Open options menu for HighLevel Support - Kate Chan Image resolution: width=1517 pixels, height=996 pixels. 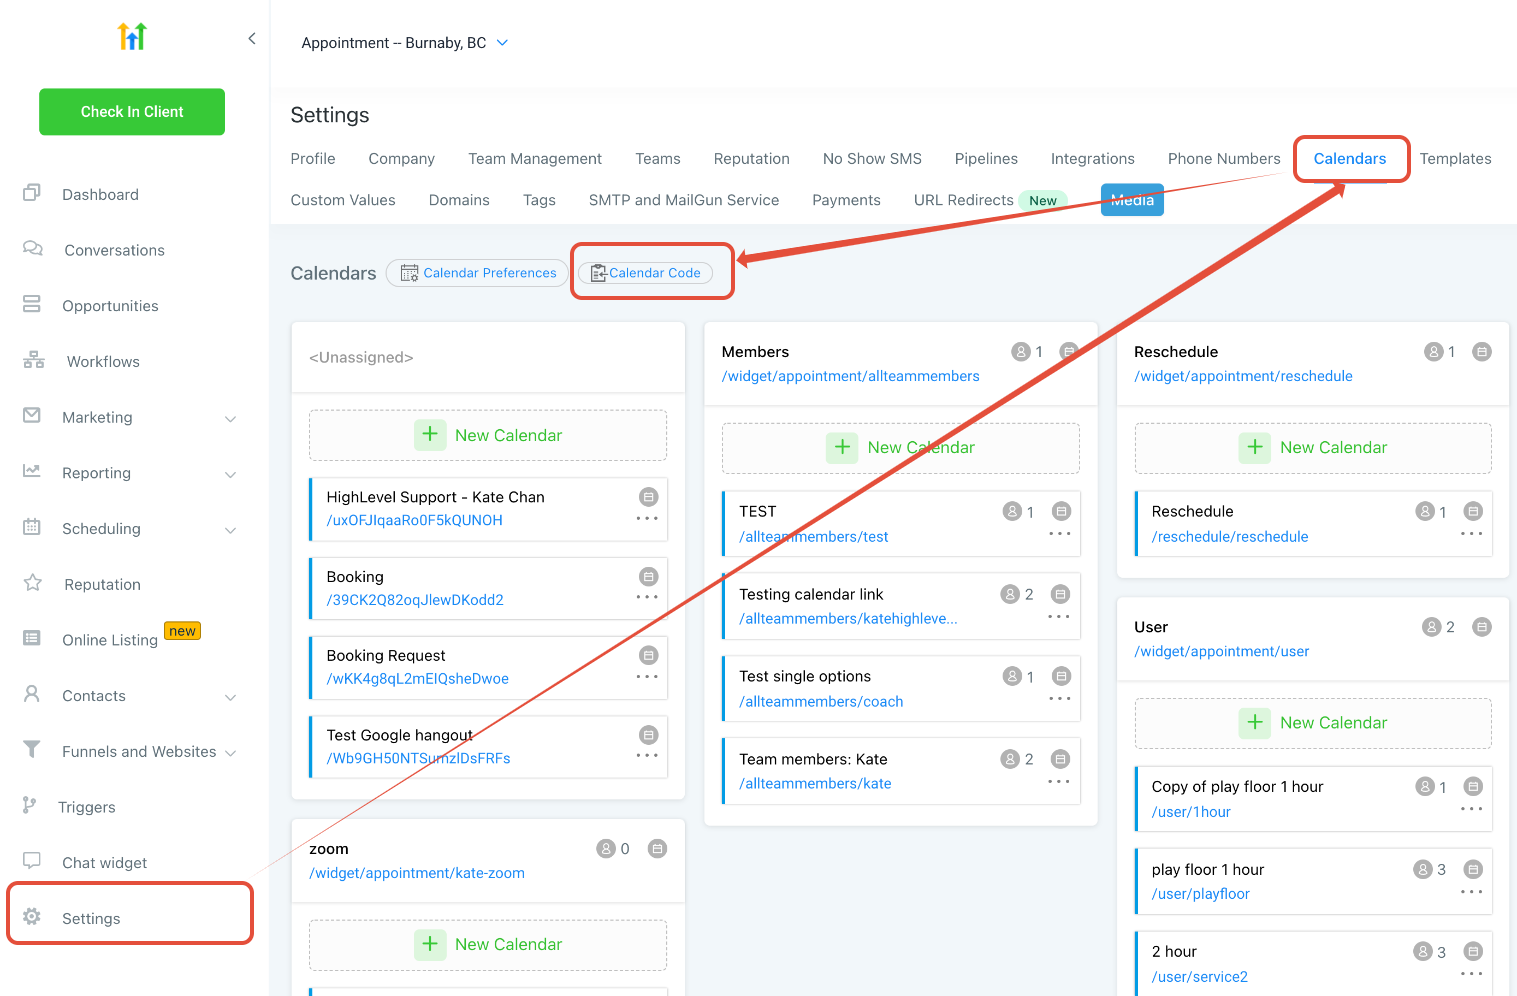click(648, 519)
